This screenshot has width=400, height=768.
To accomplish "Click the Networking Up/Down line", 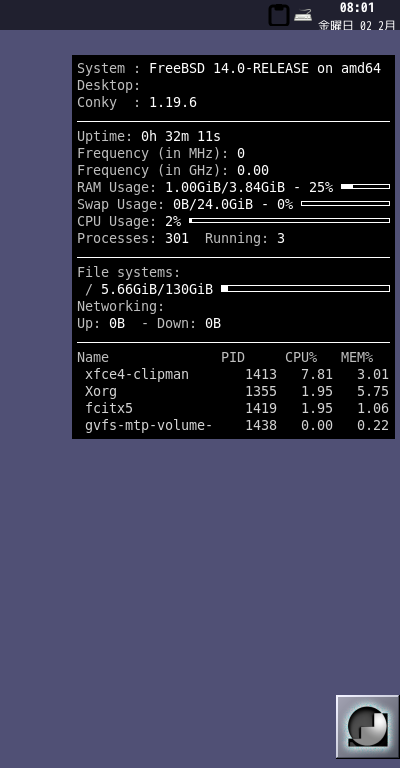I will click(x=149, y=323).
